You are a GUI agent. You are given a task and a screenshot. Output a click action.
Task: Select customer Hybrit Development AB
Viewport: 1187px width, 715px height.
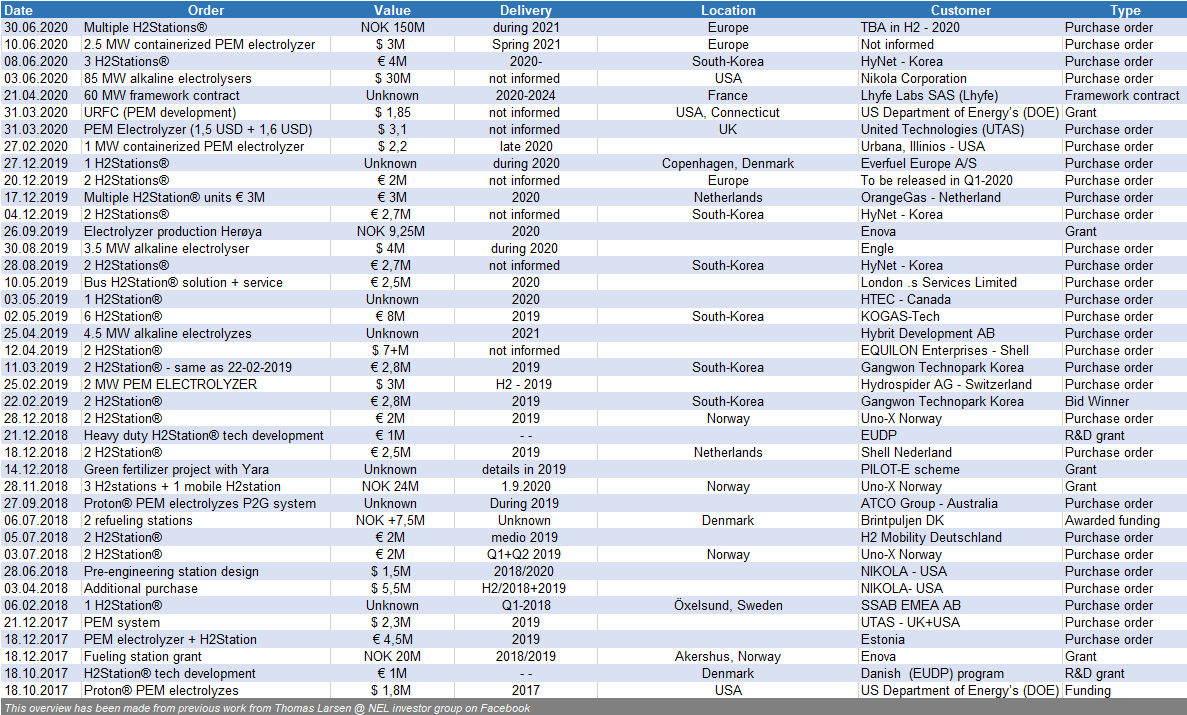click(x=927, y=334)
